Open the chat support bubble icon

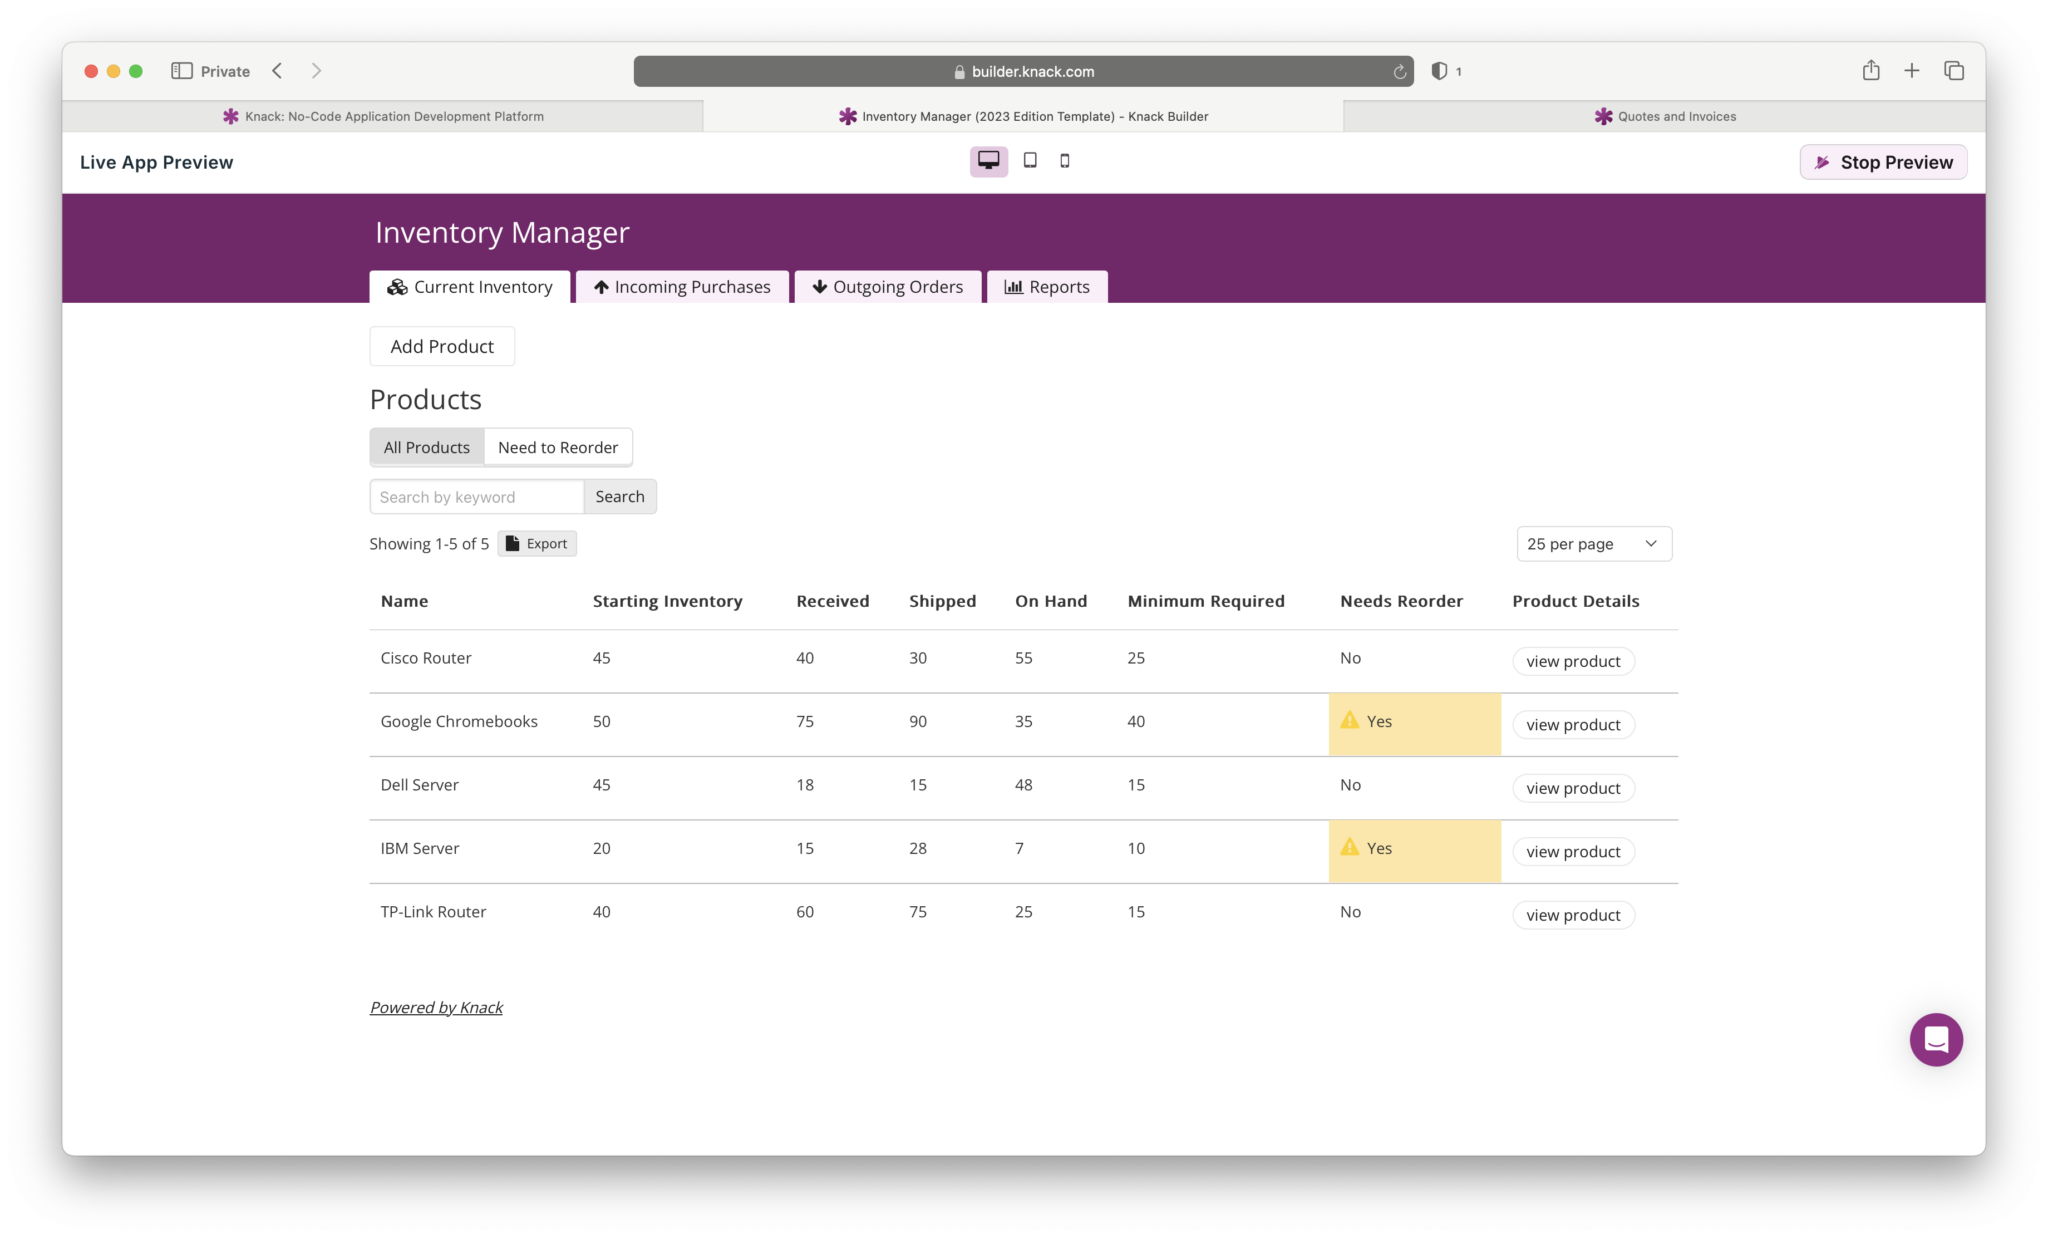[x=1935, y=1040]
